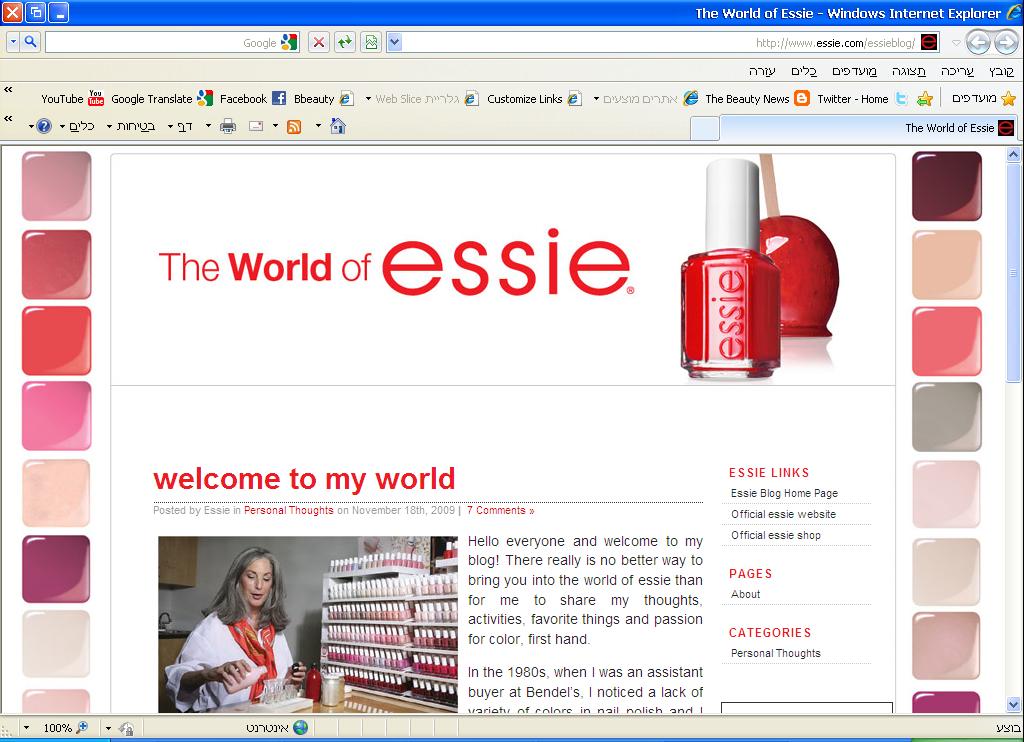Image resolution: width=1024 pixels, height=742 pixels.
Task: Open the yellow star מועדפים Favorites button
Action: 984,99
